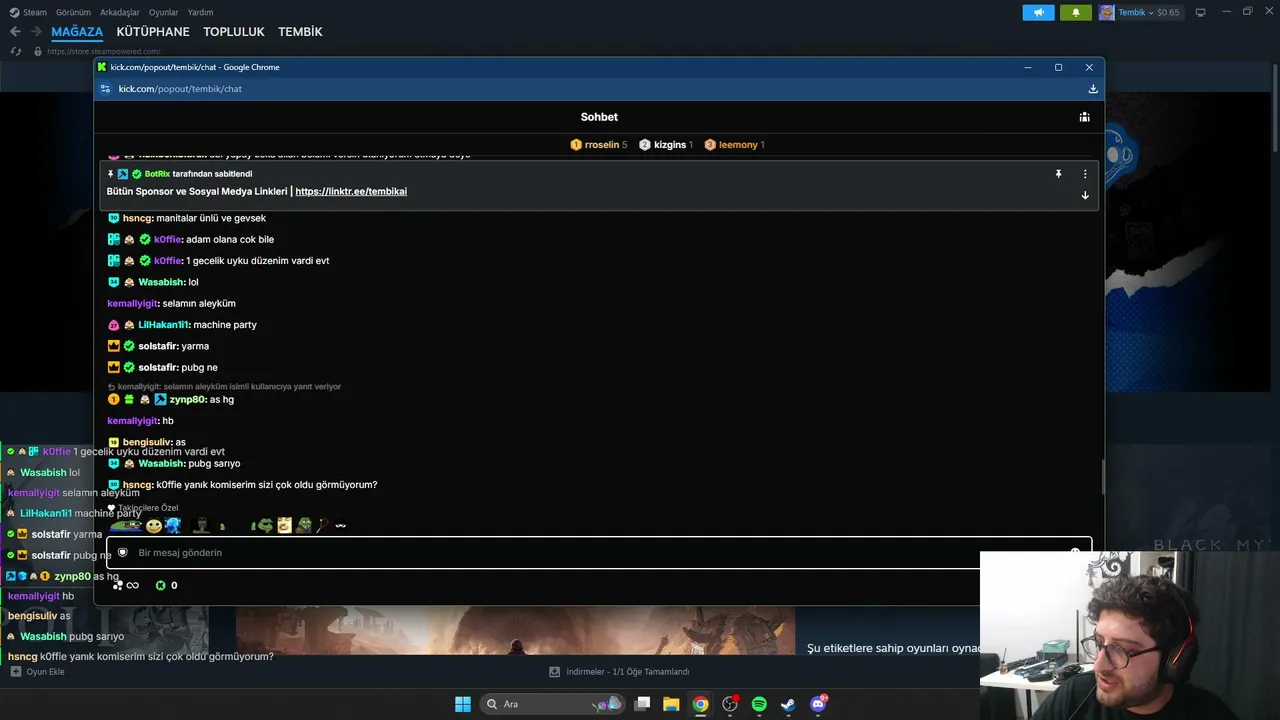Open Steam downloads status 'İndirmeler'
Image resolution: width=1280 pixels, height=720 pixels.
coord(619,672)
